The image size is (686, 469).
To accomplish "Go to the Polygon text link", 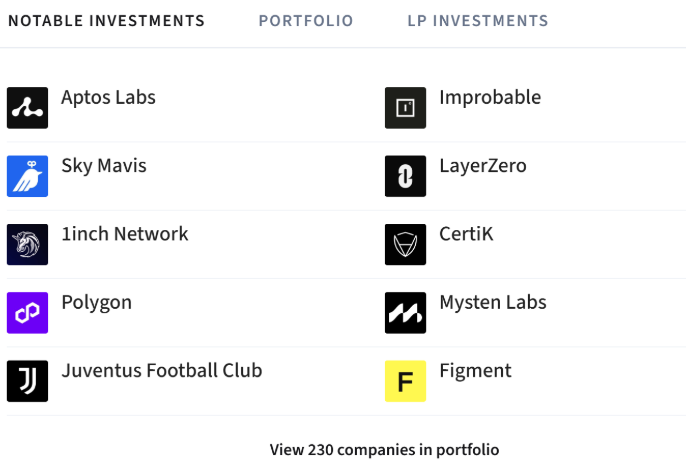I will tap(96, 302).
